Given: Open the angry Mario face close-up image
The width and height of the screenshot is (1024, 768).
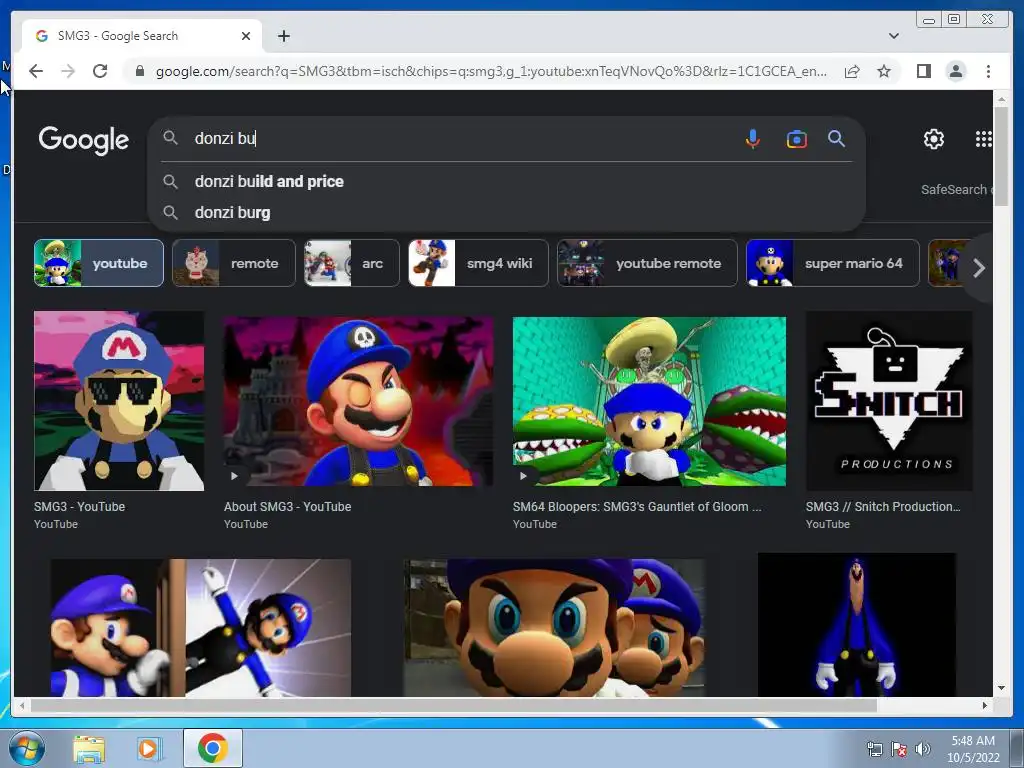Looking at the screenshot, I should point(554,627).
